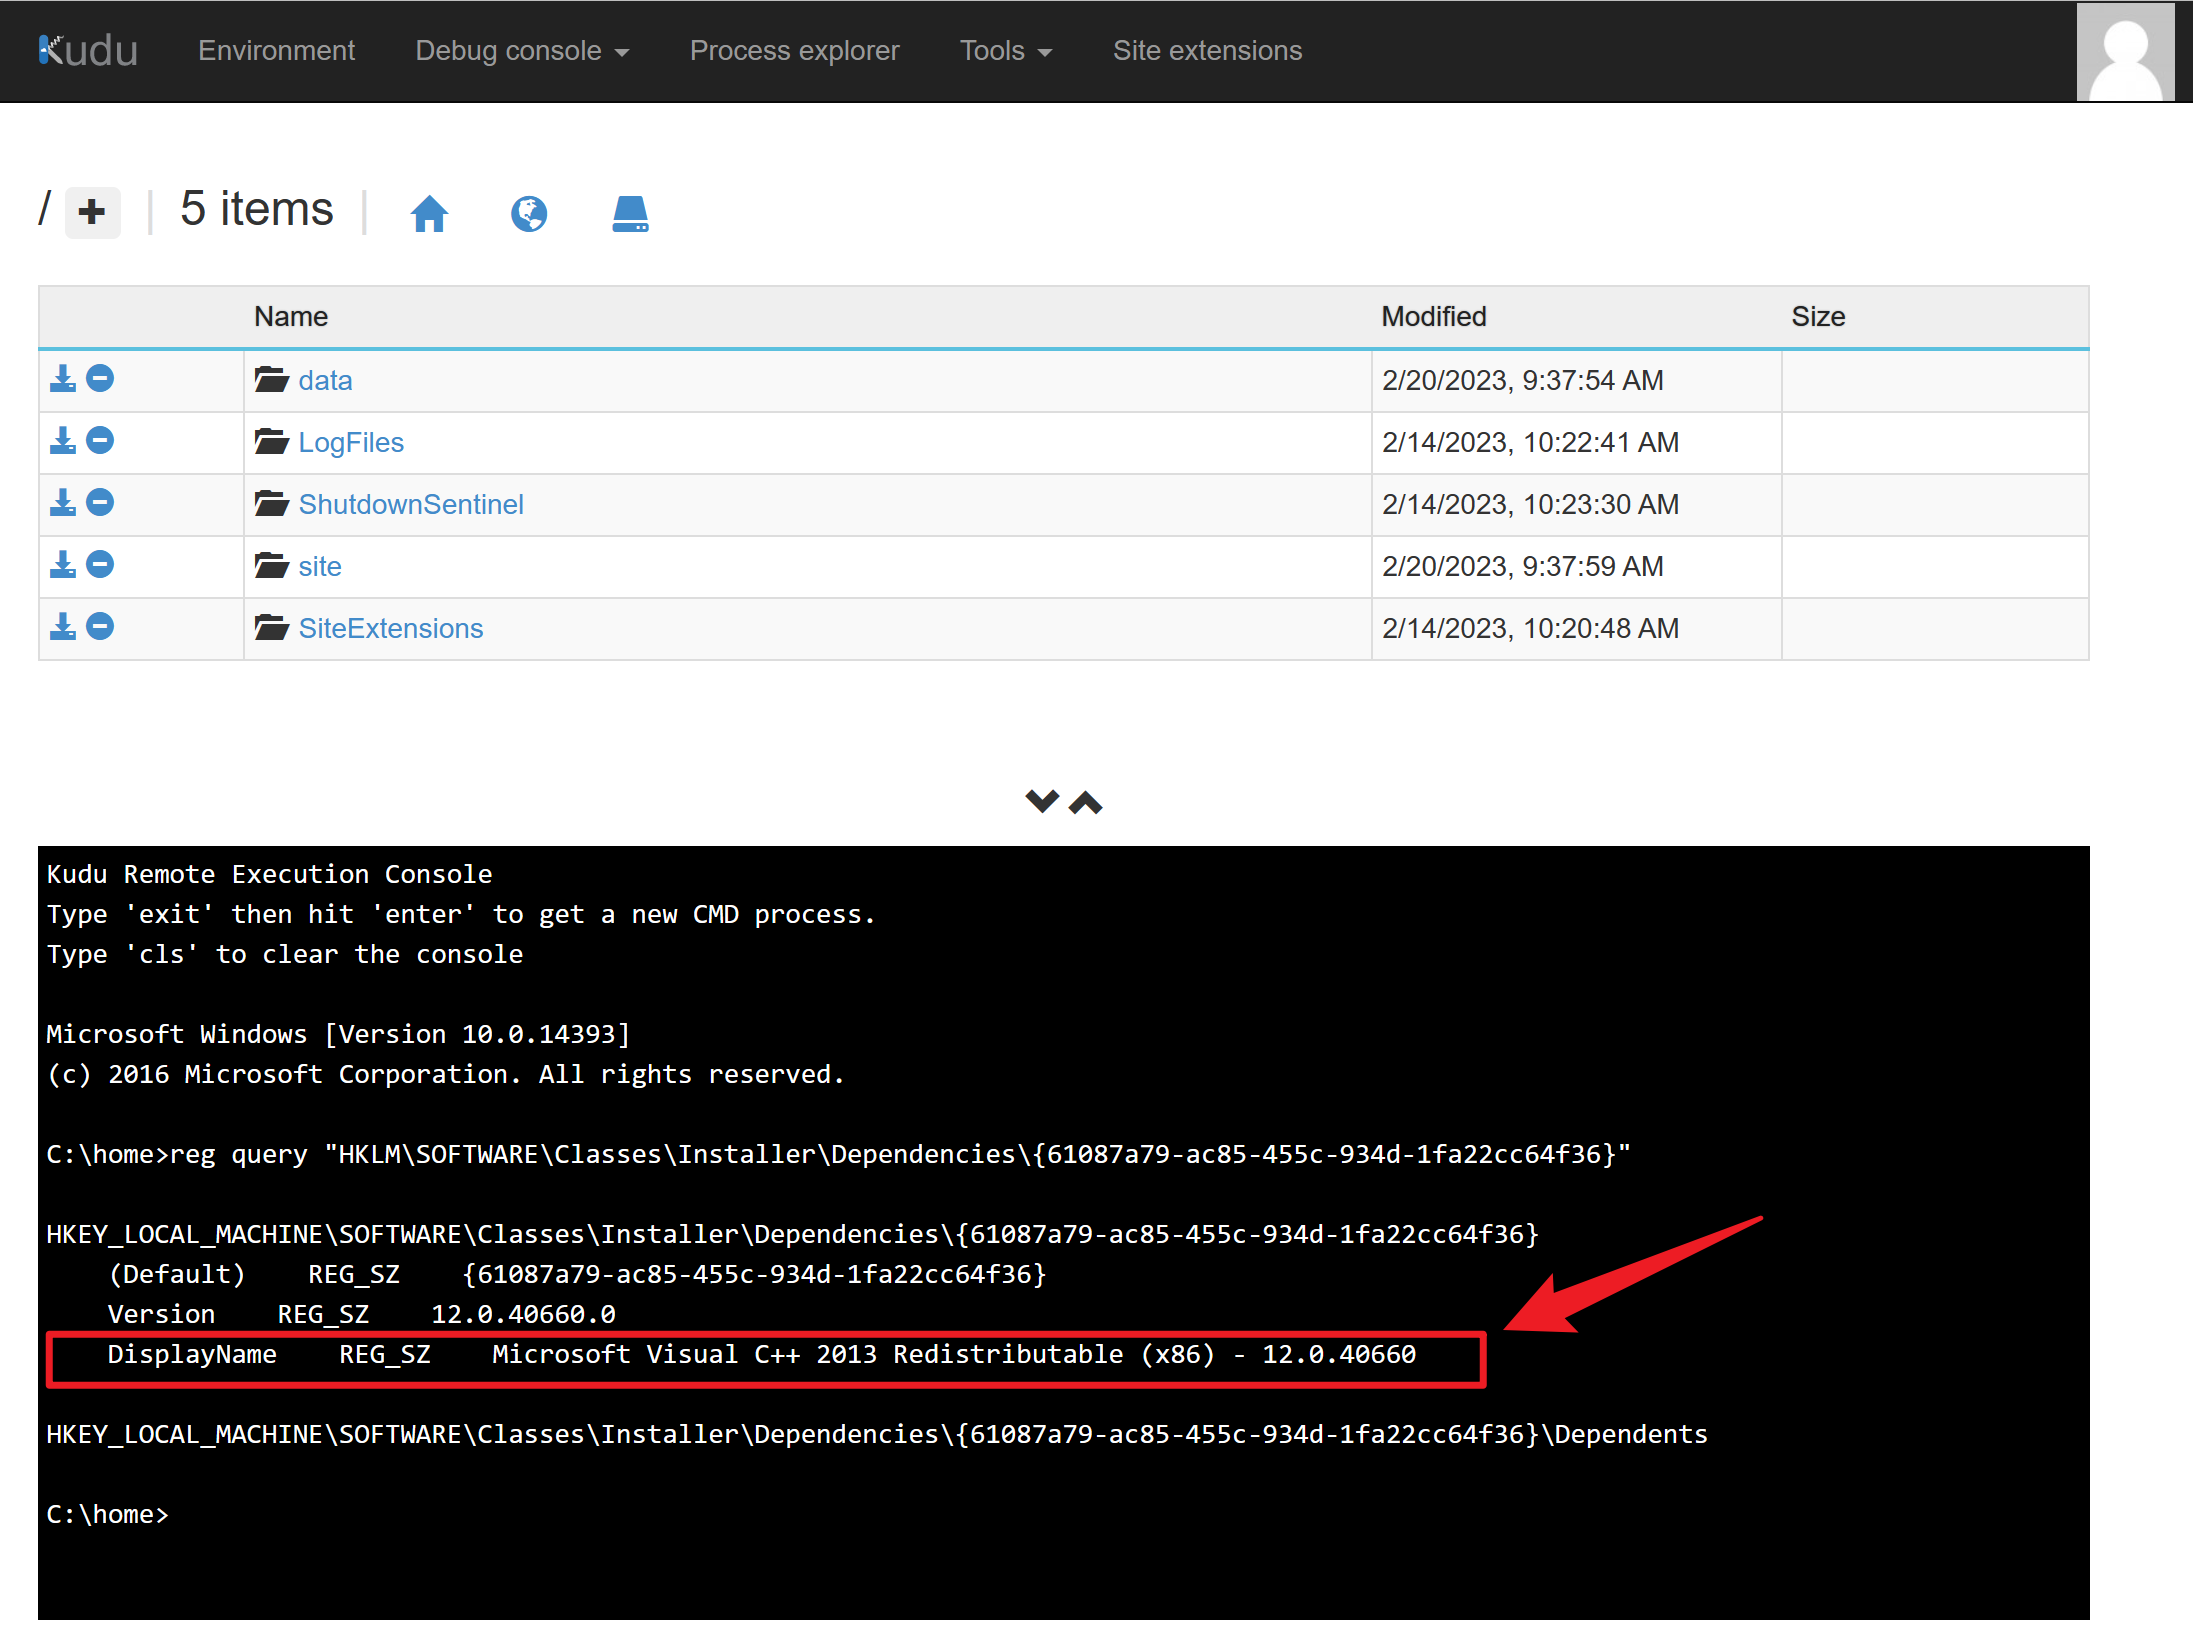Viewport: 2193px width, 1634px height.
Task: Download the SiteExtensions folder
Action: coord(63,627)
